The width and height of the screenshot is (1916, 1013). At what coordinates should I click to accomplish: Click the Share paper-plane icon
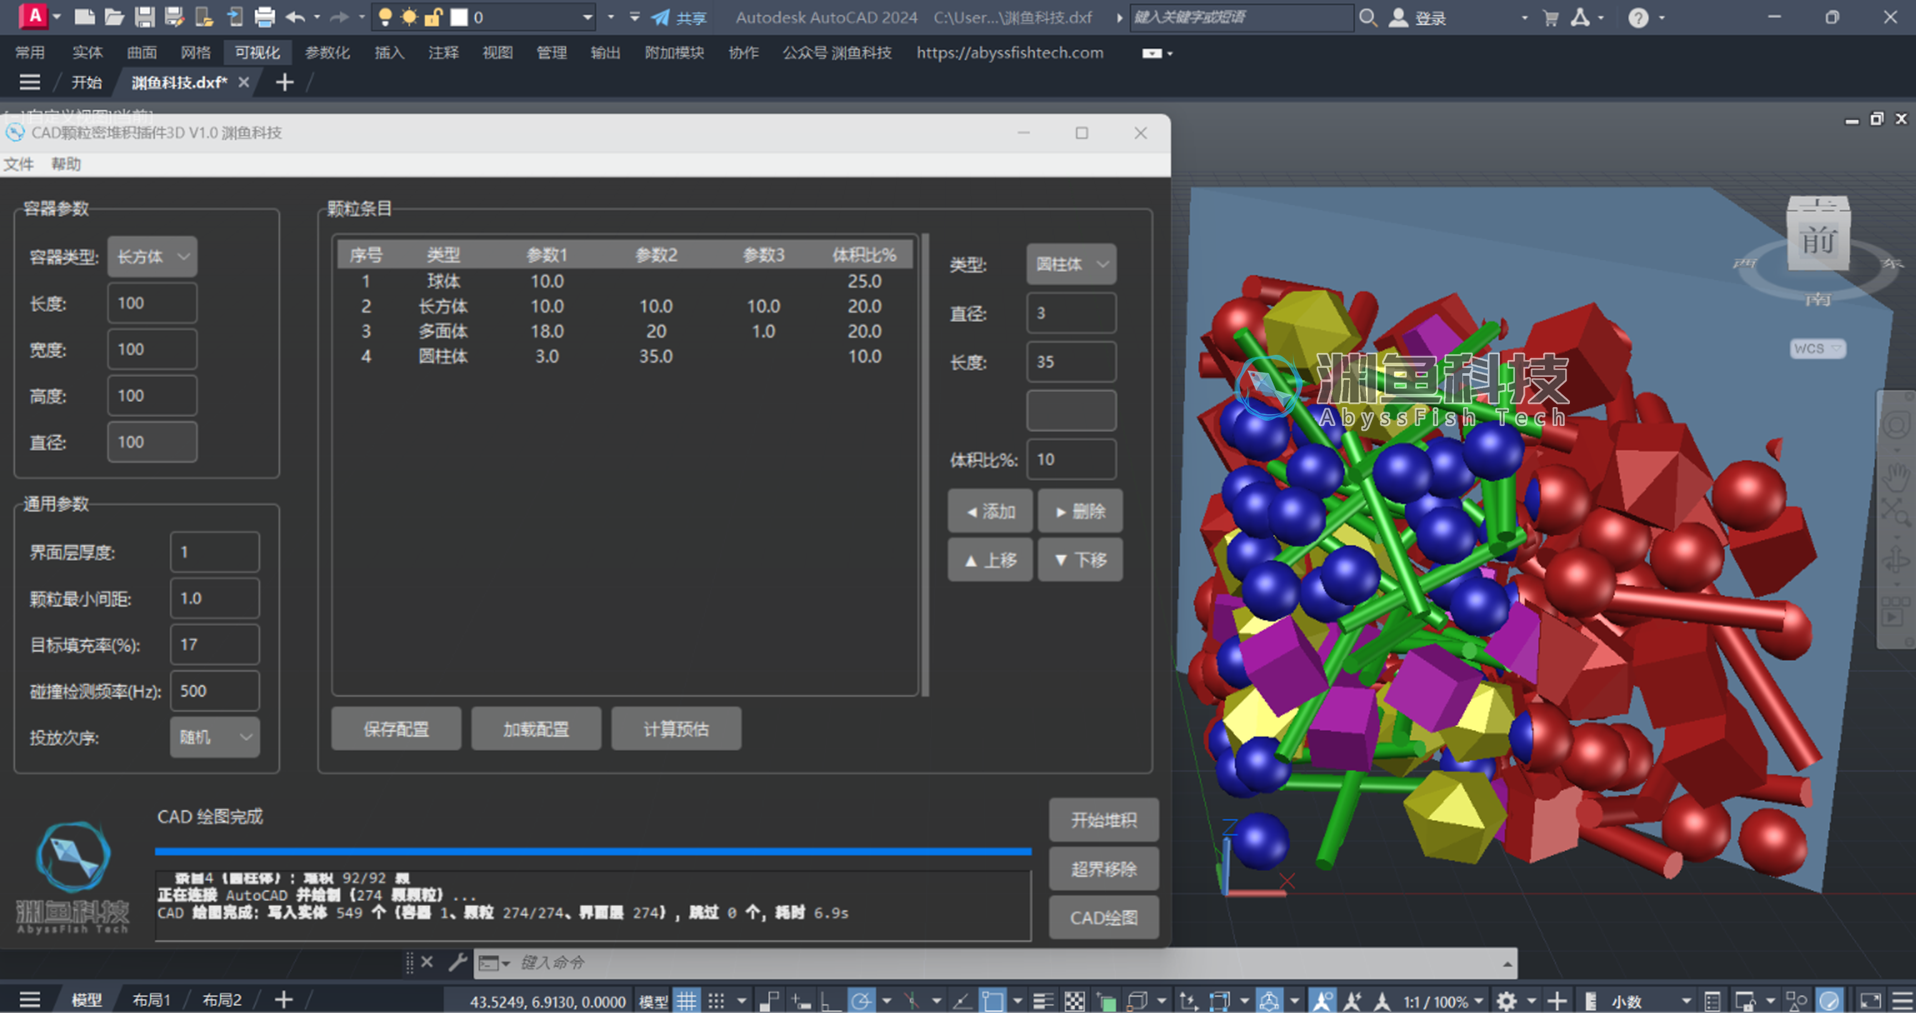point(661,17)
